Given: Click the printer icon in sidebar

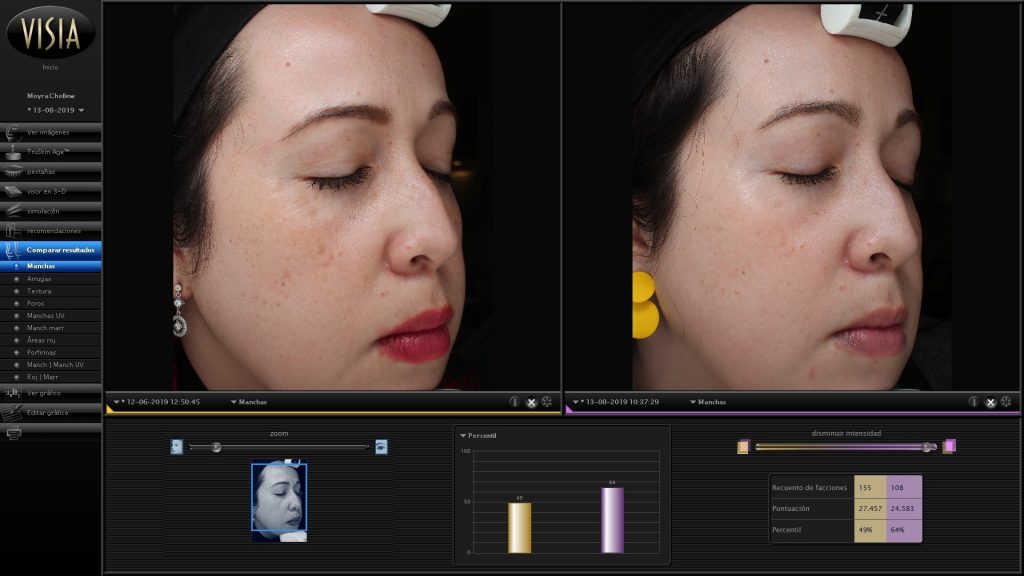Looking at the screenshot, I should pyautogui.click(x=14, y=433).
